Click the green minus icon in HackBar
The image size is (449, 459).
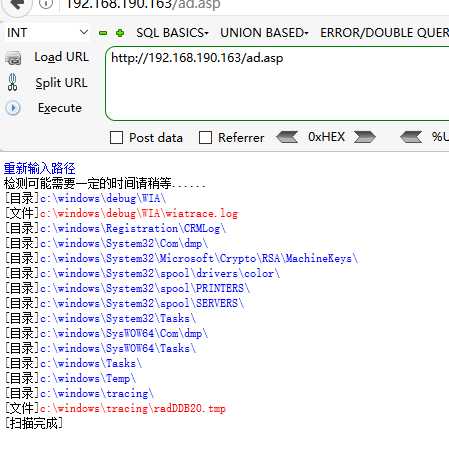[103, 33]
